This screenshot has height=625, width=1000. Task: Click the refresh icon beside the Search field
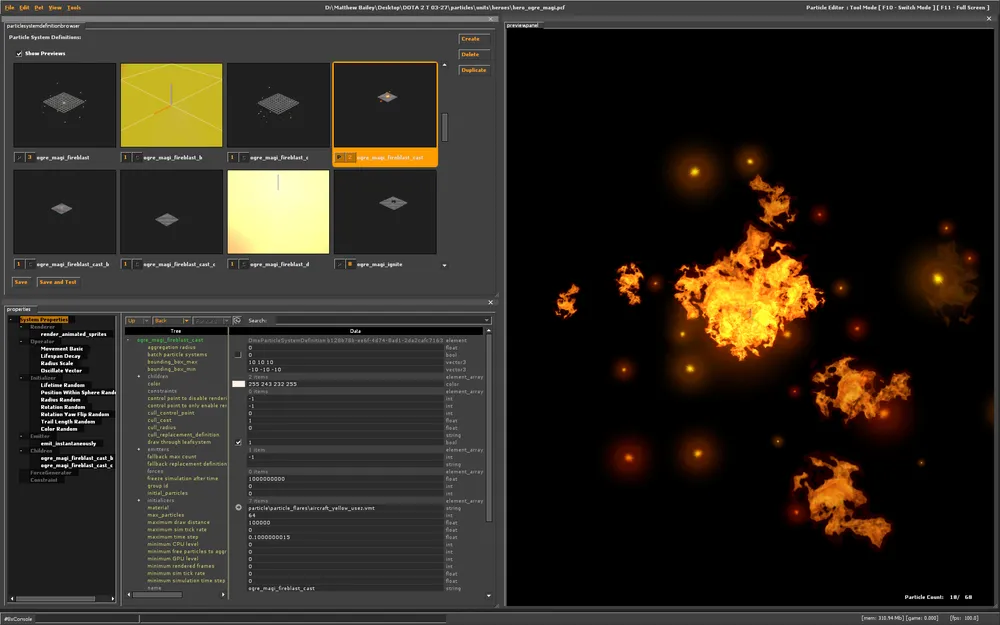(x=237, y=320)
